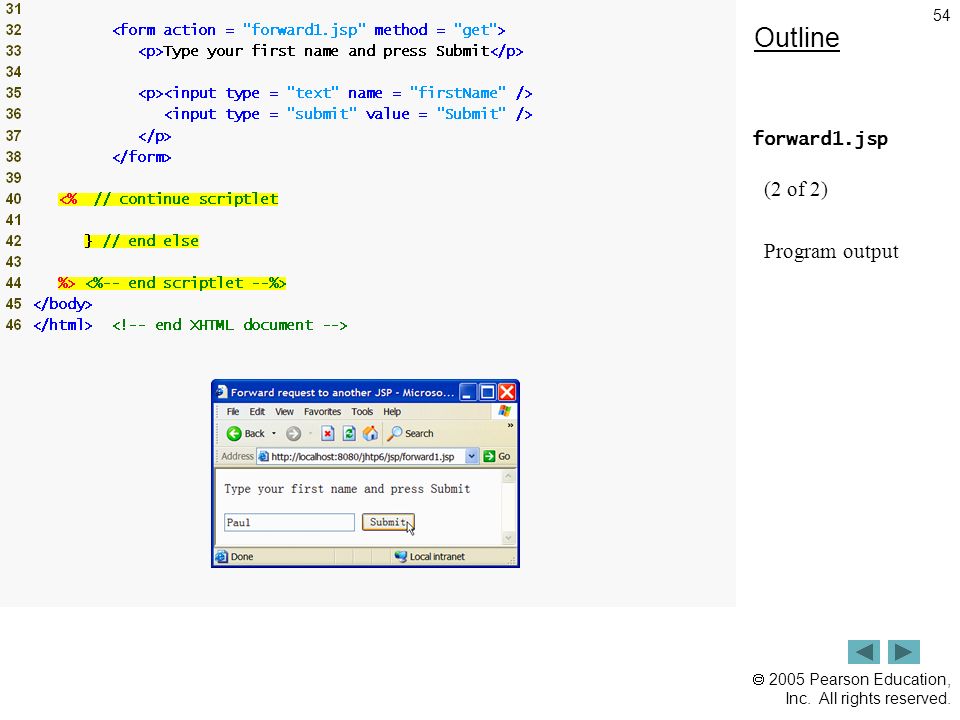The width and height of the screenshot is (960, 720).
Task: Click the green Back arrow in browser
Action: pos(234,433)
